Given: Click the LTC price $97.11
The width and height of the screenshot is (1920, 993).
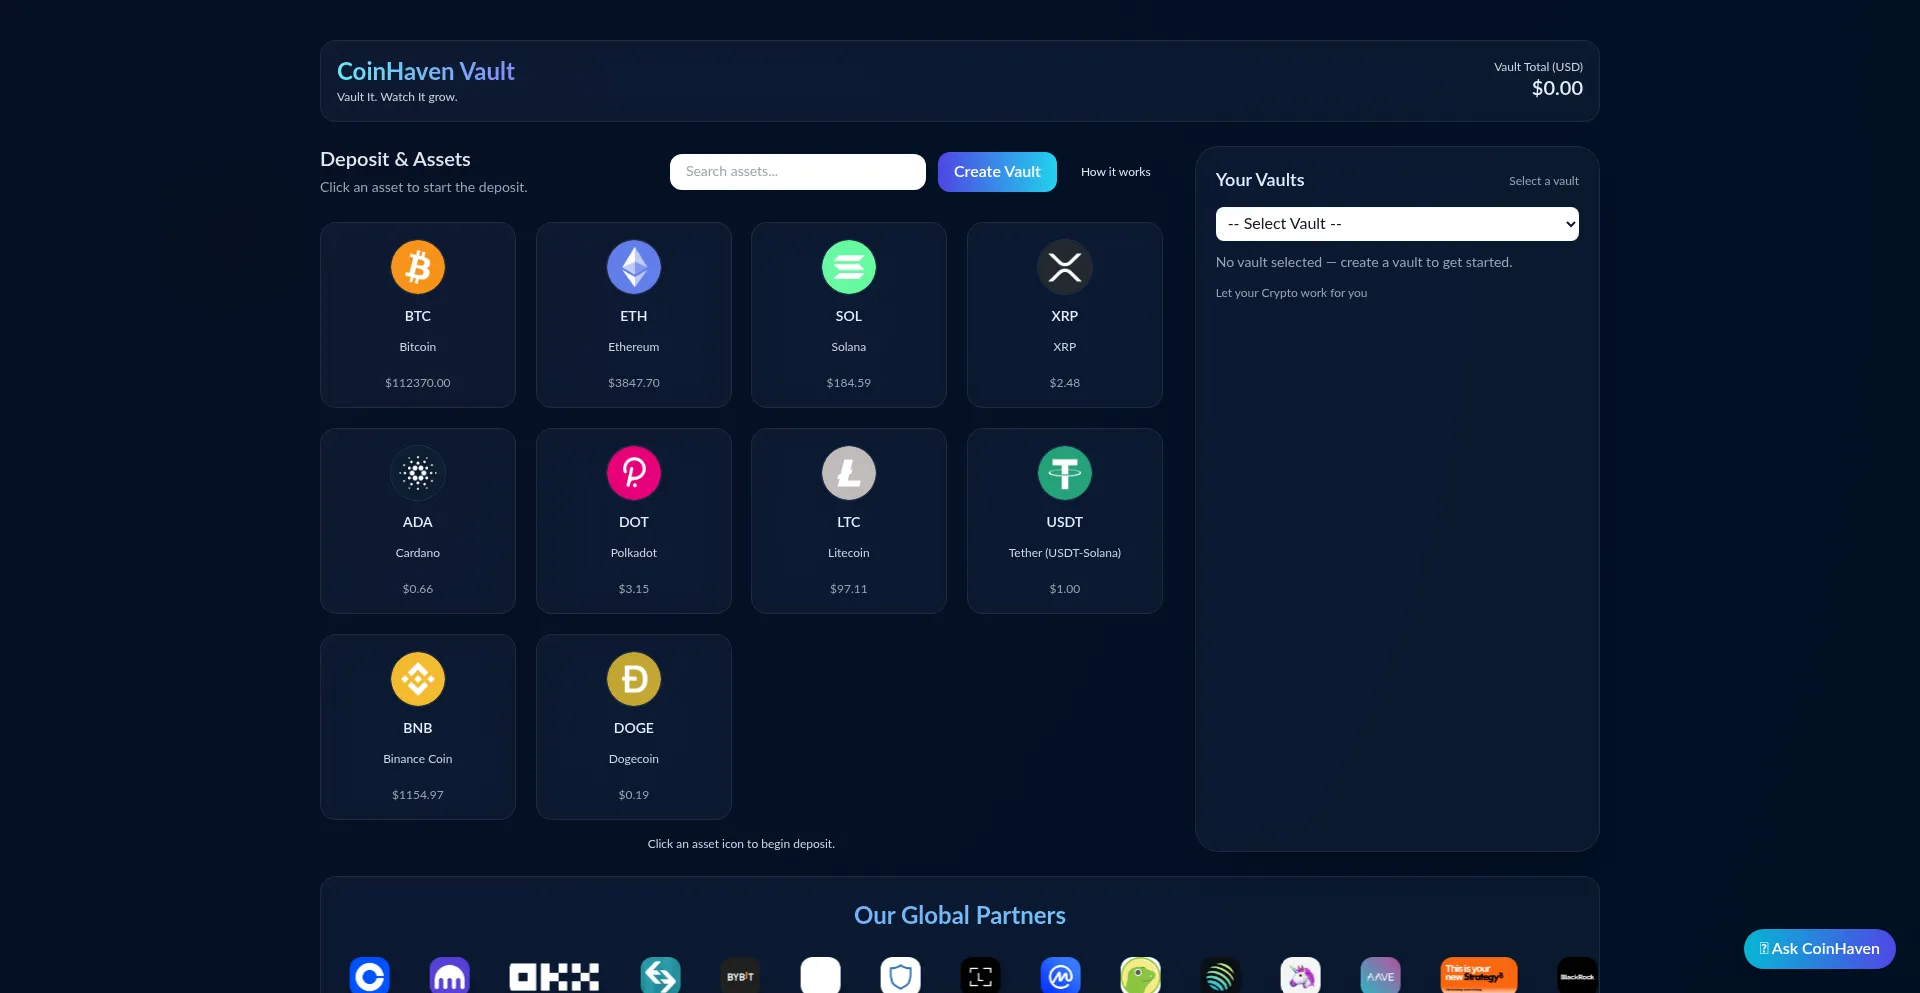Looking at the screenshot, I should [x=849, y=589].
